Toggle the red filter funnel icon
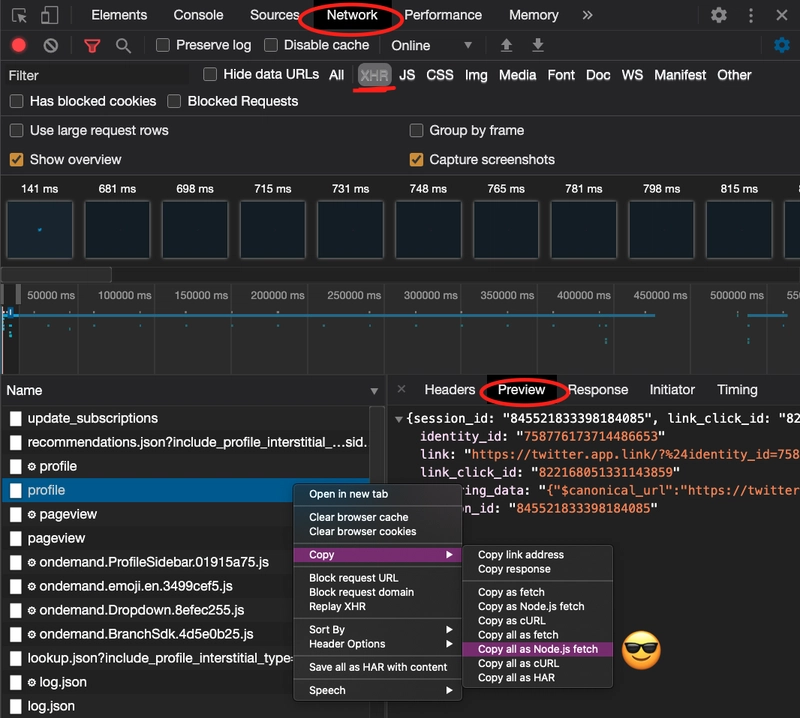800x718 pixels. (92, 46)
